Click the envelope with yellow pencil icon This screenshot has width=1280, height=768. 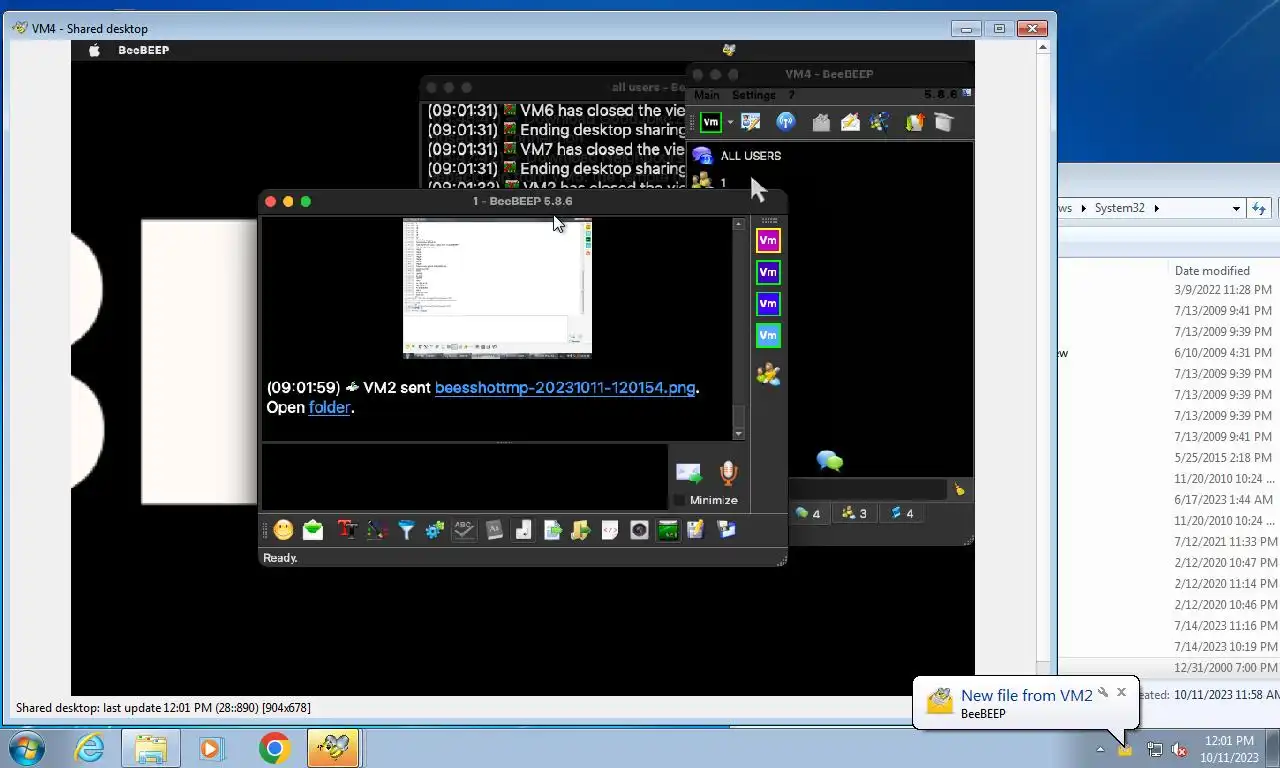pos(850,122)
